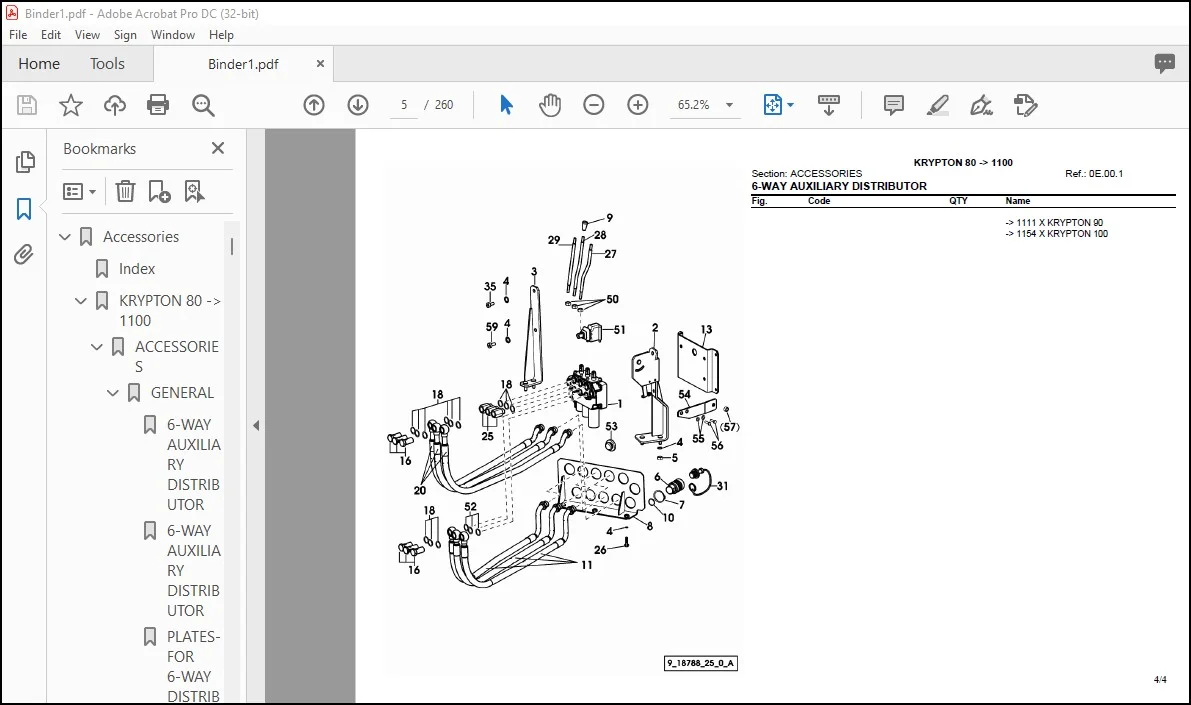Screen dimensions: 1191x705
Task: Open the Edit menu
Action: coord(51,35)
